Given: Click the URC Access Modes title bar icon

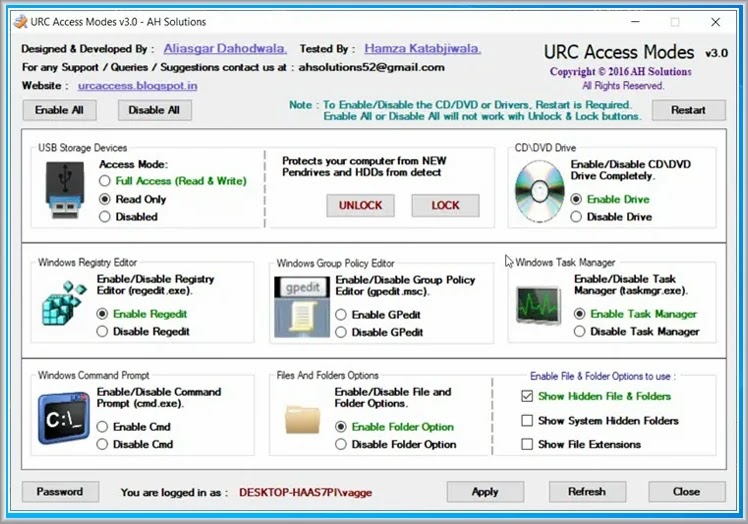Looking at the screenshot, I should pyautogui.click(x=21, y=22).
